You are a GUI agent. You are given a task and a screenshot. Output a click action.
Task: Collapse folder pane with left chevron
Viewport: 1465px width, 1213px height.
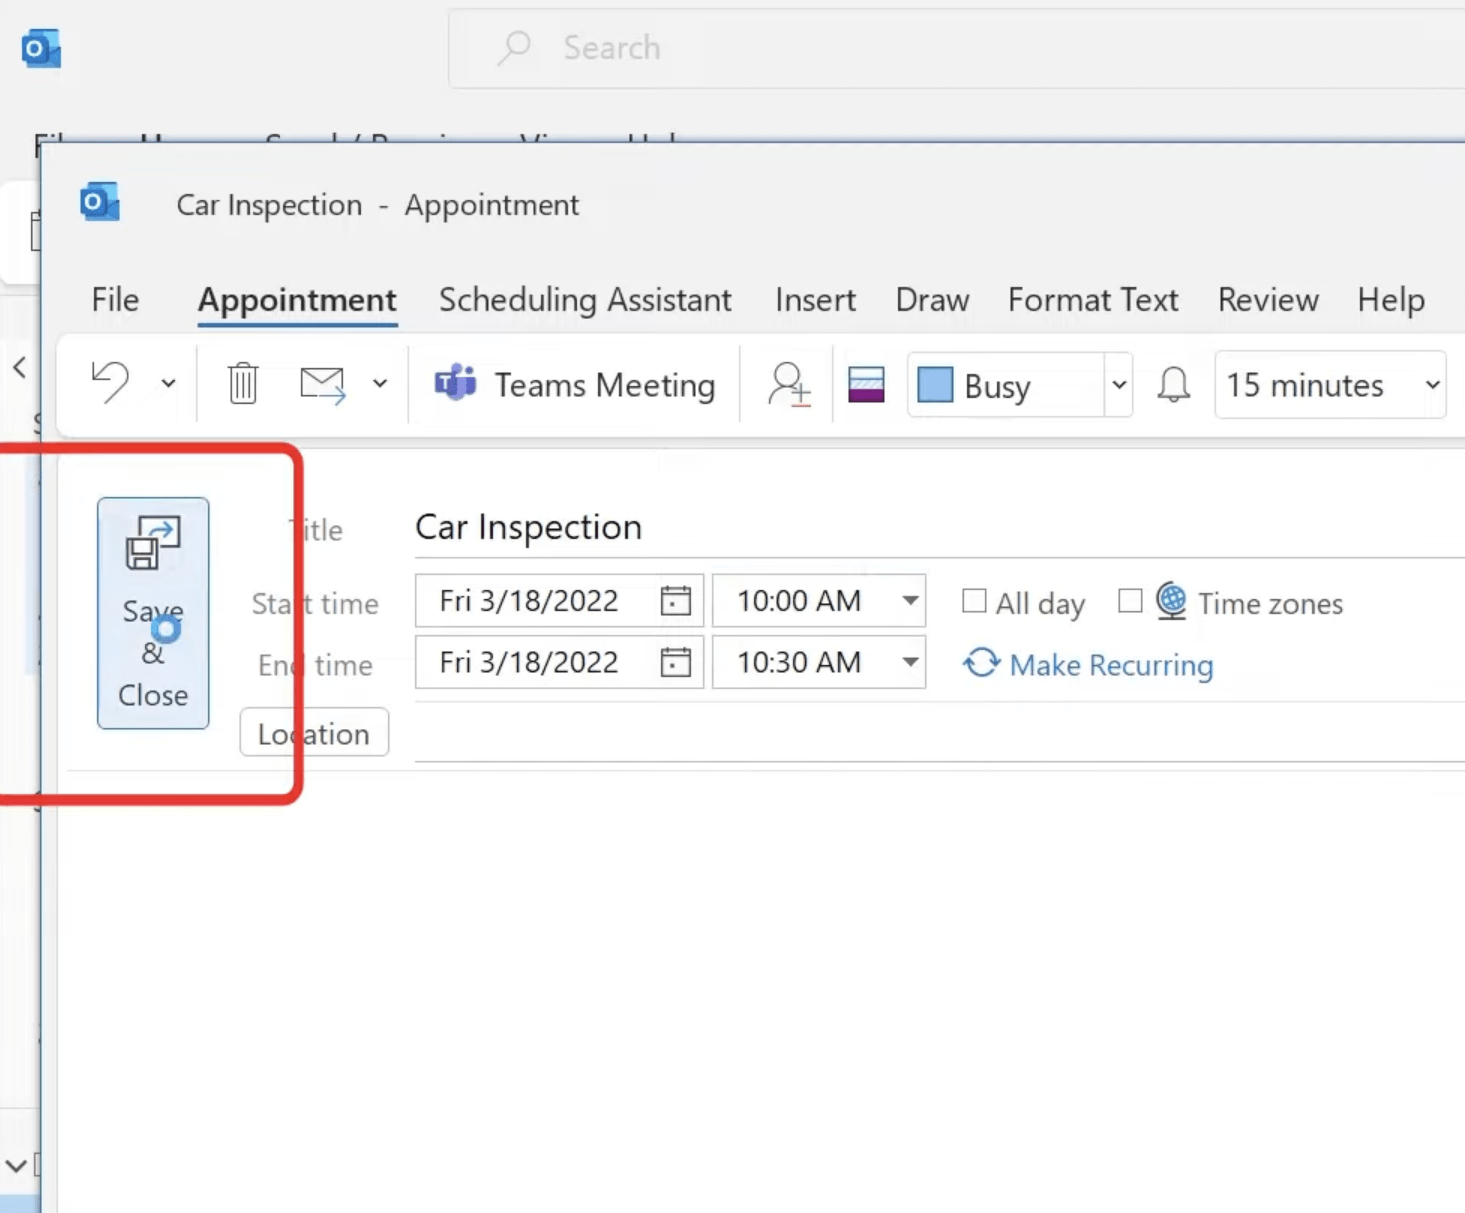[19, 367]
